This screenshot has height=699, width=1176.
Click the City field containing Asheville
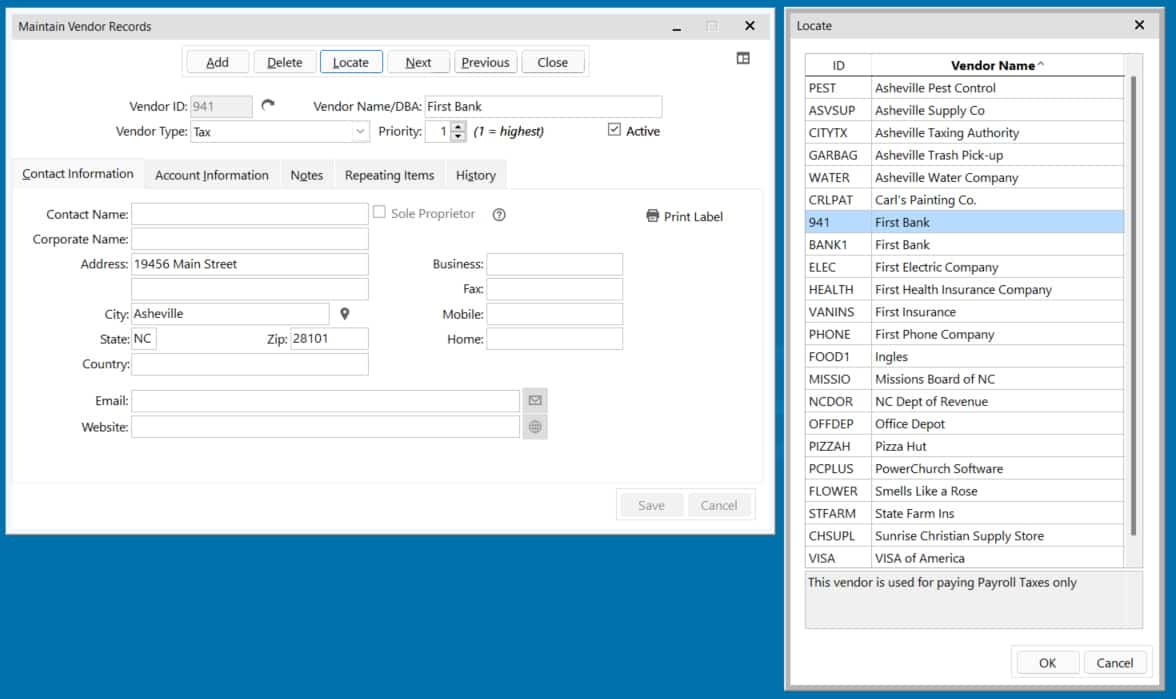click(x=230, y=314)
